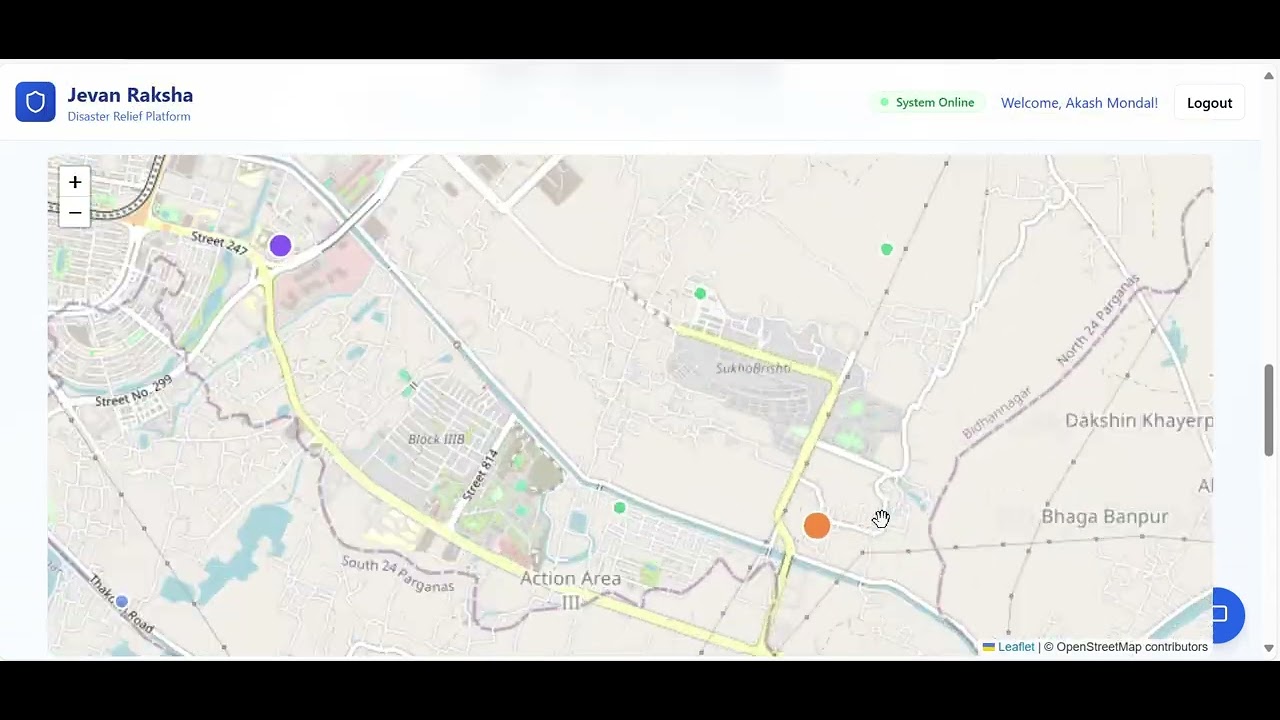This screenshot has width=1280, height=720.
Task: Select the purple map marker
Action: coord(280,245)
